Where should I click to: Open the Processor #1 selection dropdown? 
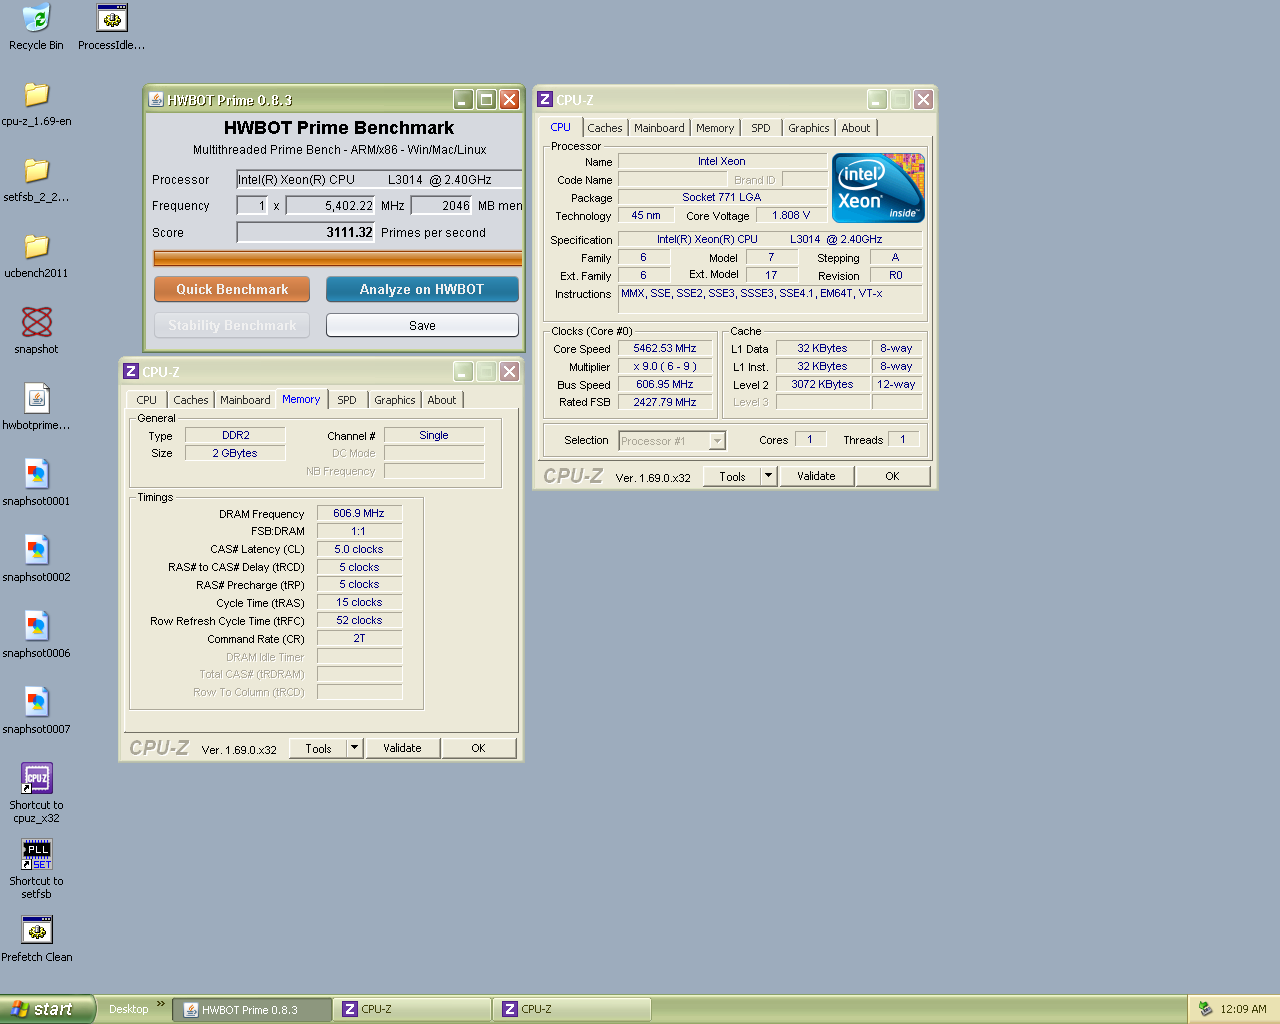tap(717, 441)
